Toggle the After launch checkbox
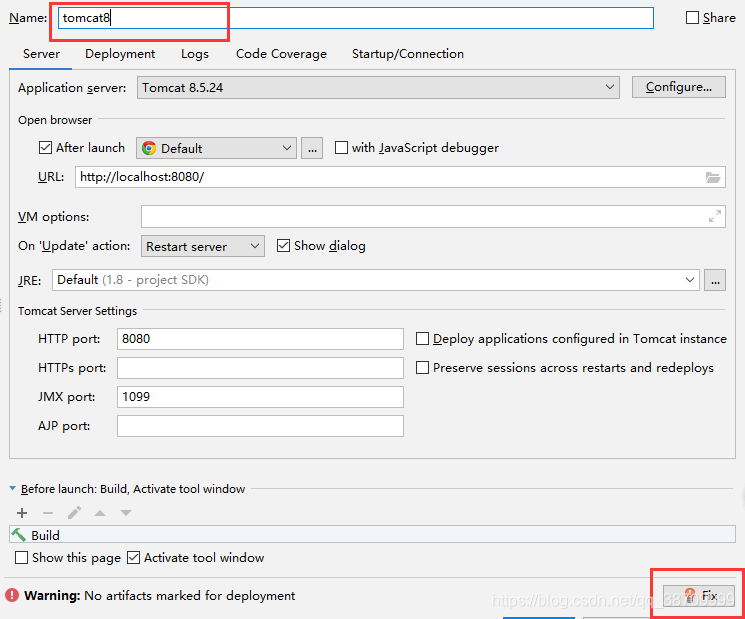The height and width of the screenshot is (619, 745). coord(45,148)
